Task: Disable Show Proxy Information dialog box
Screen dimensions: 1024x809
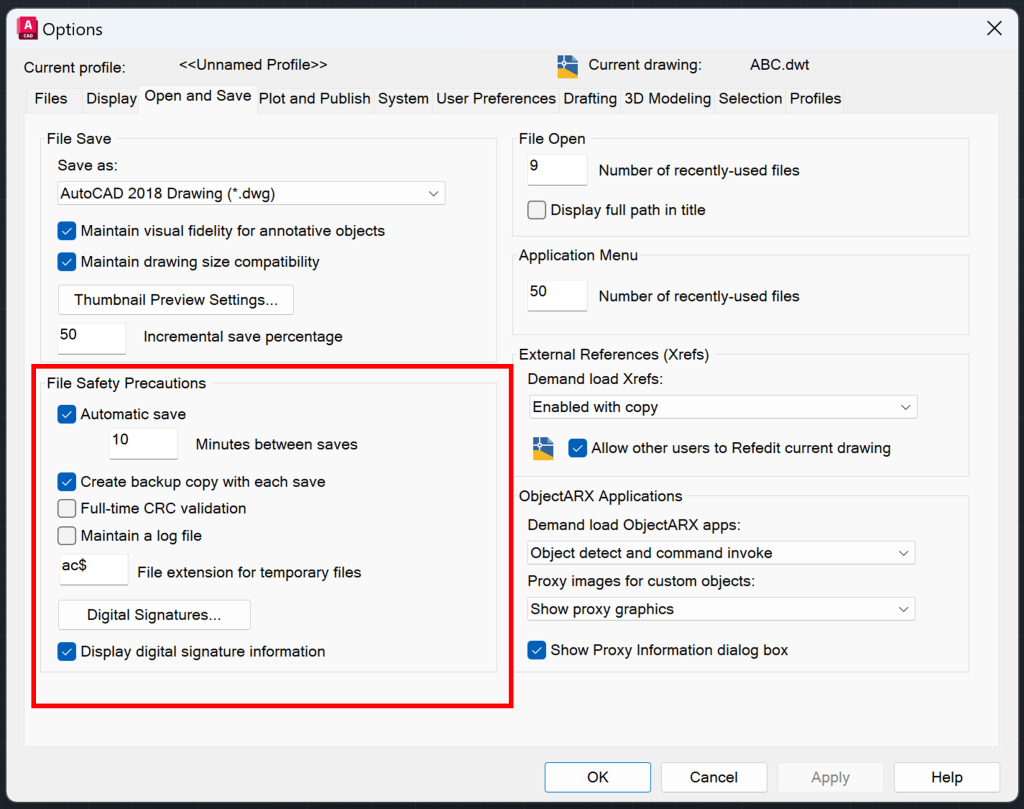Action: click(536, 649)
